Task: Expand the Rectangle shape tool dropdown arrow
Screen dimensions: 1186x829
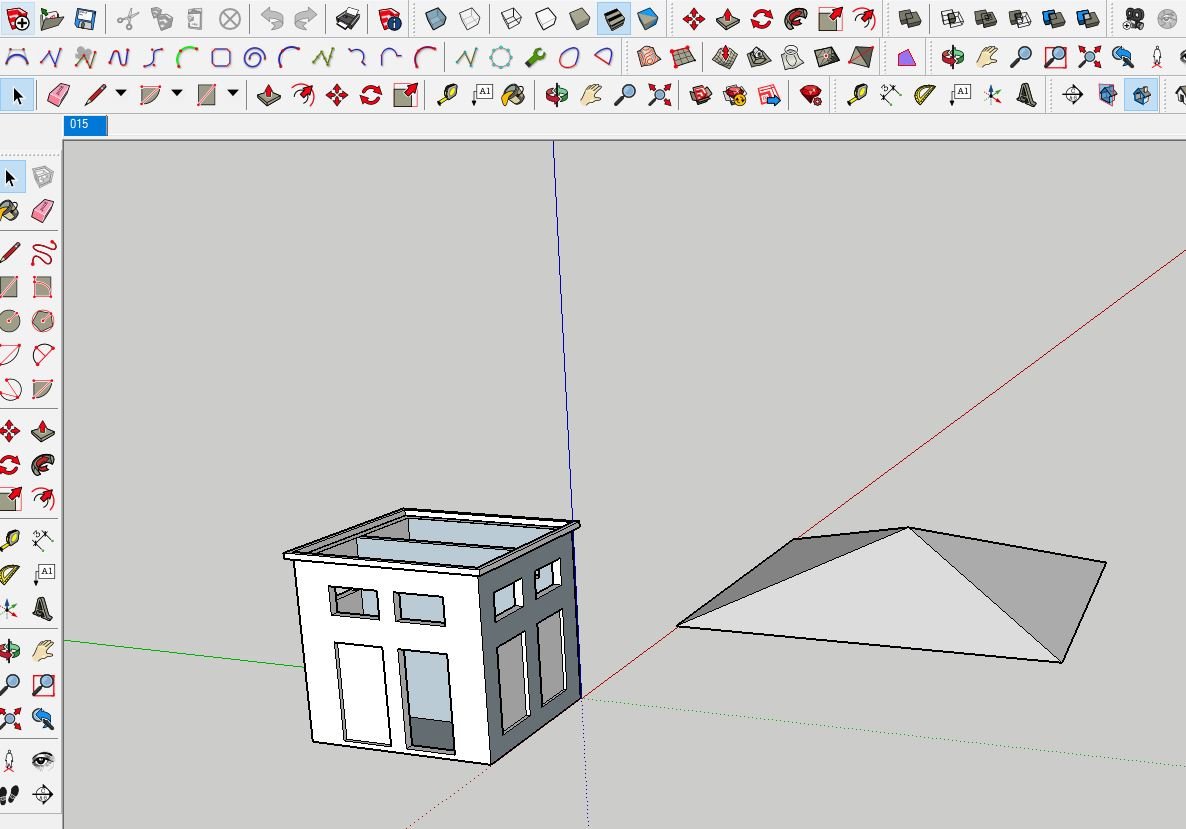Action: tap(233, 94)
